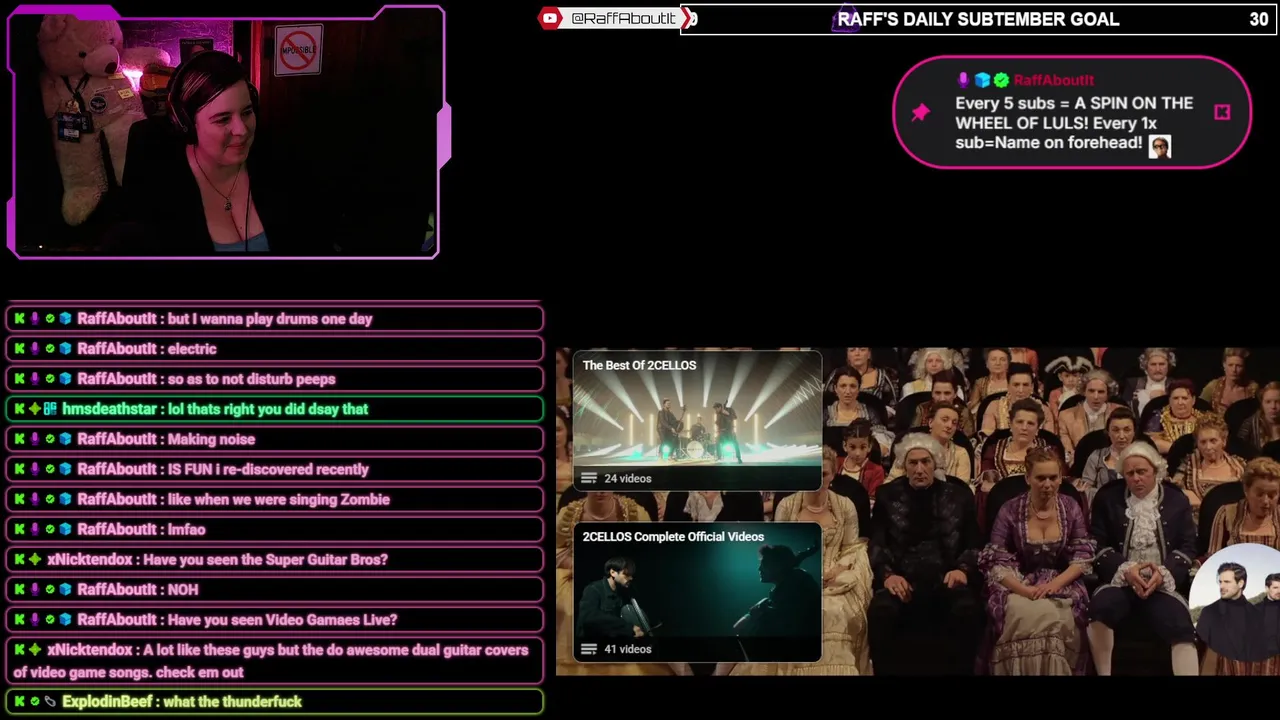The height and width of the screenshot is (720, 1280).
Task: Click message 'like when we were singing Zombie'
Action: click(x=279, y=499)
